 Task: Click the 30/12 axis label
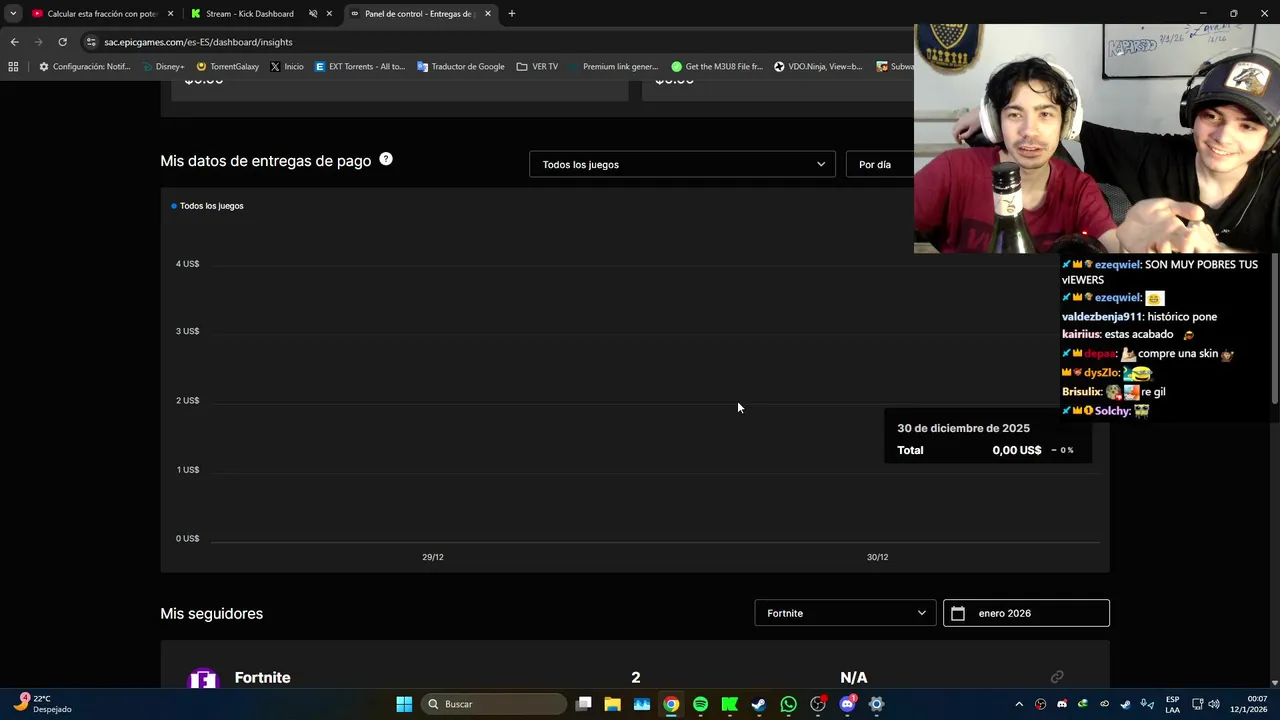[x=877, y=557]
